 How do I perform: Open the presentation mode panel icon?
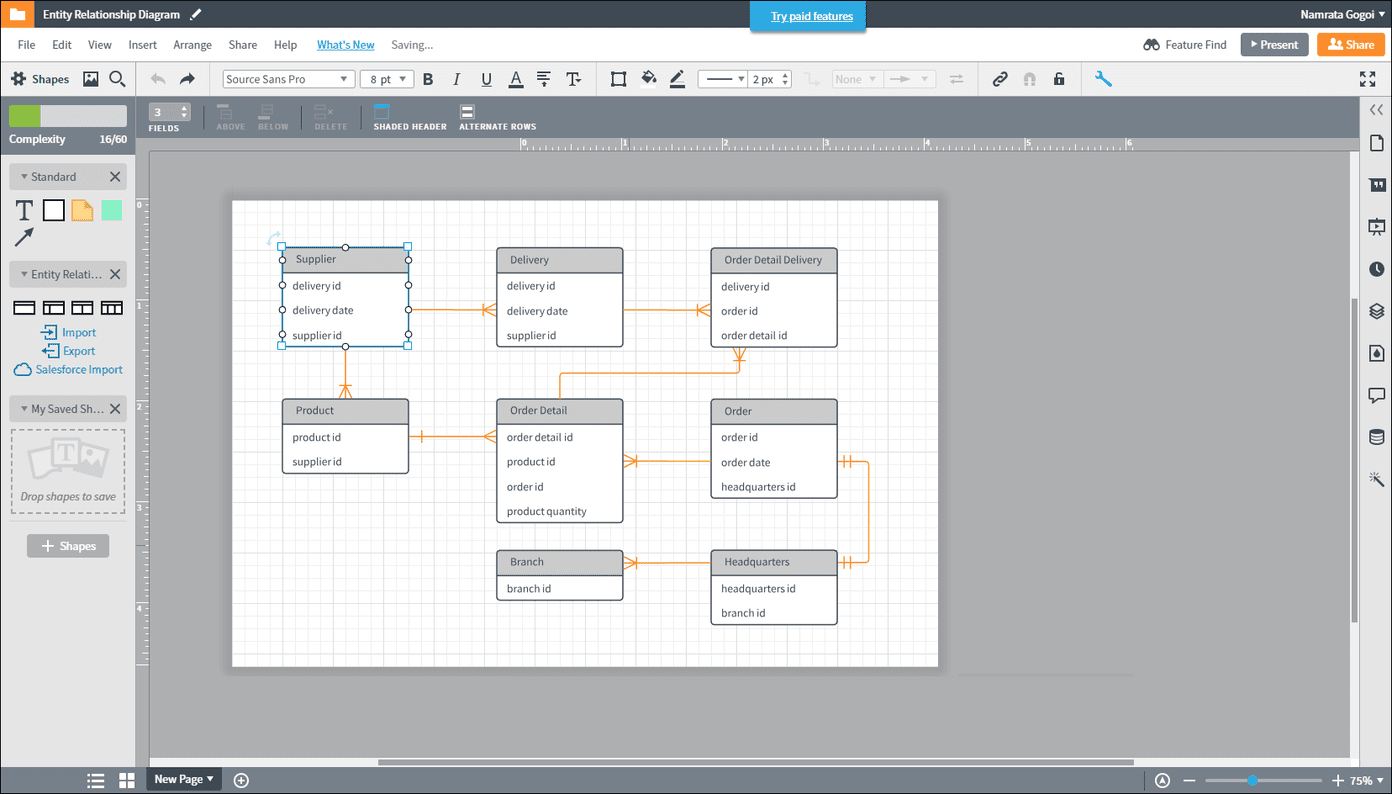point(1377,227)
